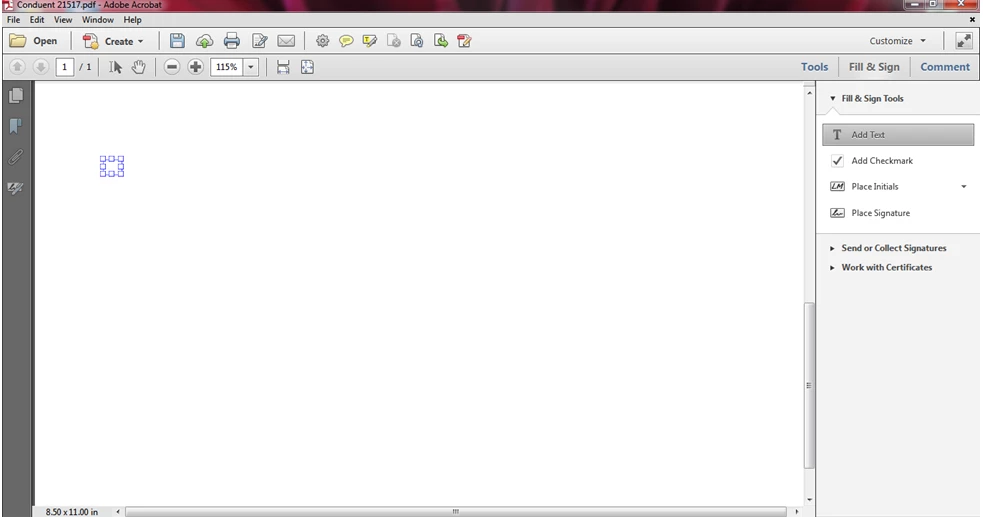Image resolution: width=983 pixels, height=517 pixels.
Task: Select the highlight text tool icon
Action: [370, 41]
